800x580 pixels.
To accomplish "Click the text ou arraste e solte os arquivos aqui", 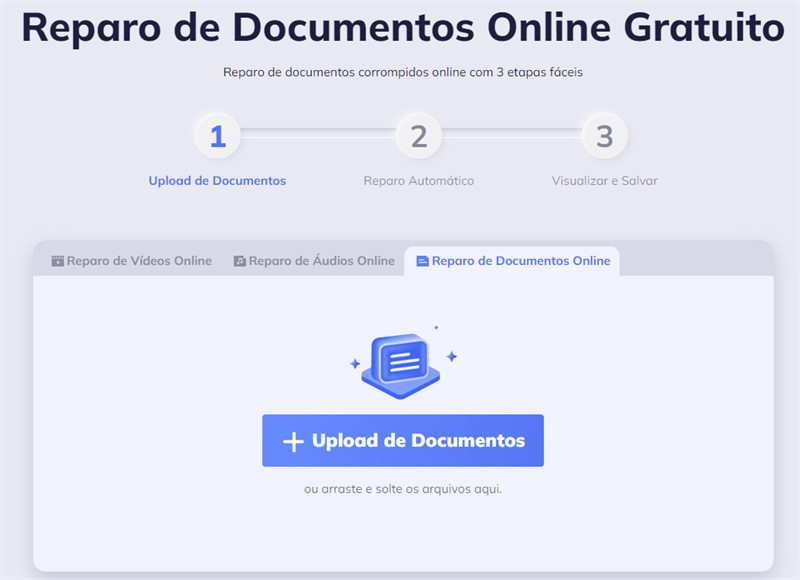I will coord(402,489).
